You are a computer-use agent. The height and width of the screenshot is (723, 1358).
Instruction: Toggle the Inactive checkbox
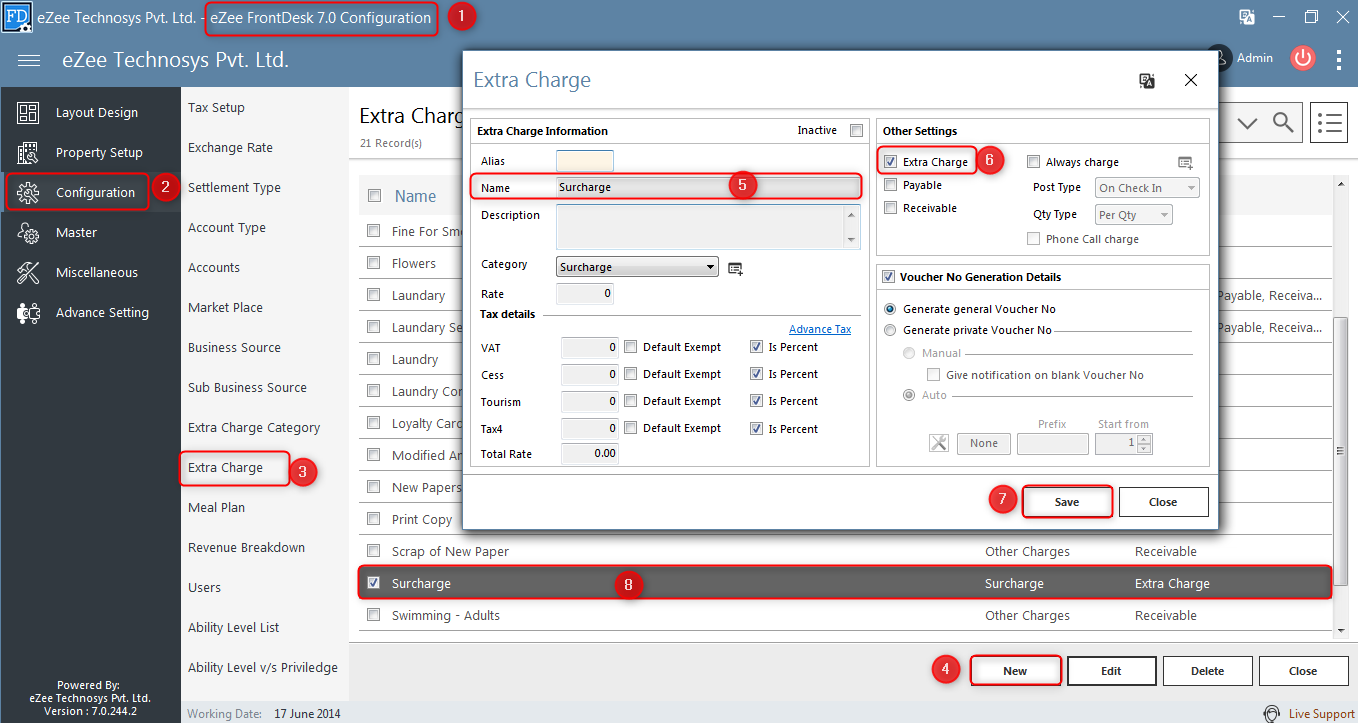[x=855, y=130]
